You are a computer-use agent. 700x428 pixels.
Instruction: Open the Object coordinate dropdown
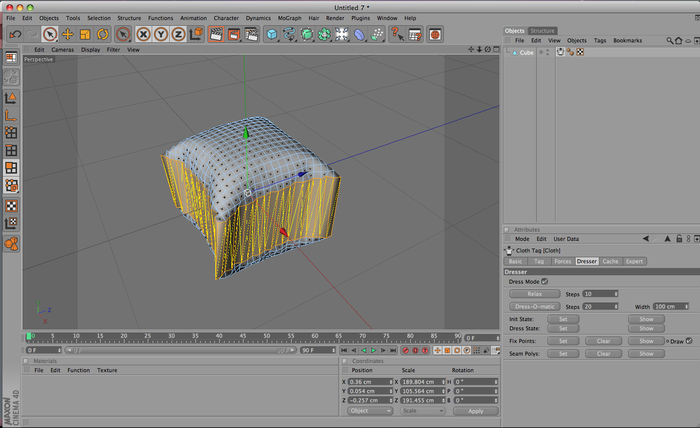pos(370,411)
